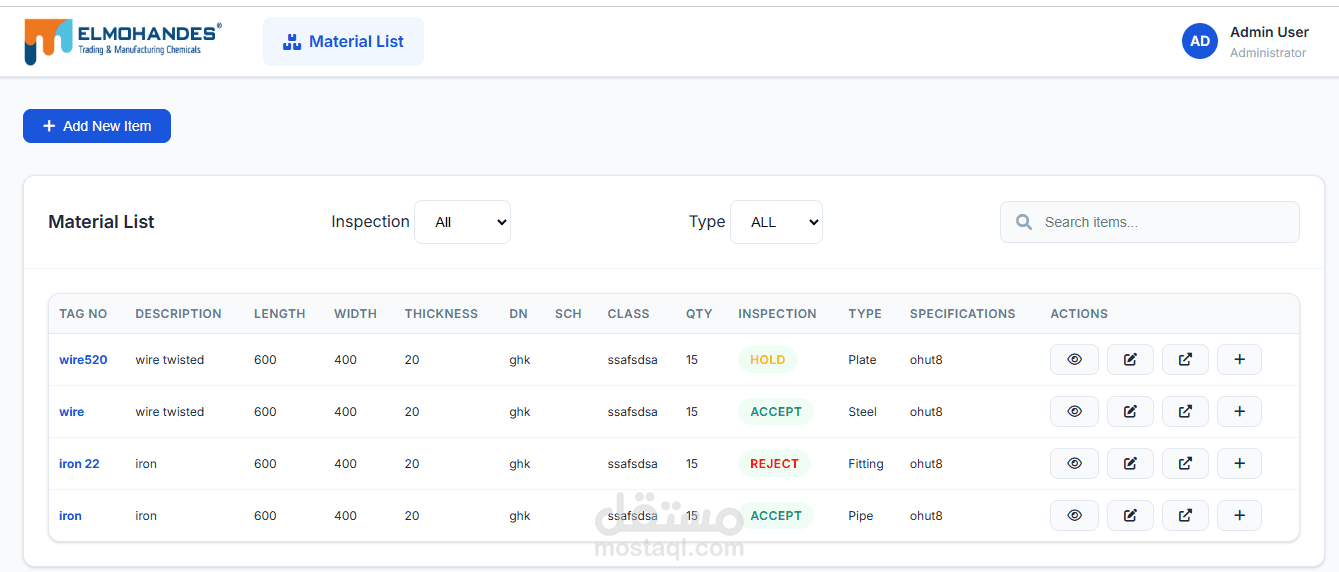Click the plus icon in the iron row
Image resolution: width=1339 pixels, height=572 pixels.
coord(1239,515)
